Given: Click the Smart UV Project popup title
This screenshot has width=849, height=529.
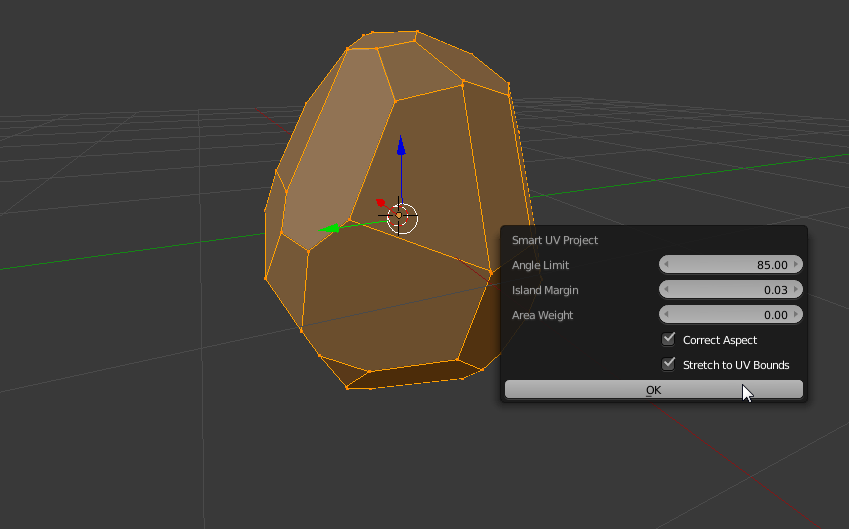Looking at the screenshot, I should click(555, 240).
